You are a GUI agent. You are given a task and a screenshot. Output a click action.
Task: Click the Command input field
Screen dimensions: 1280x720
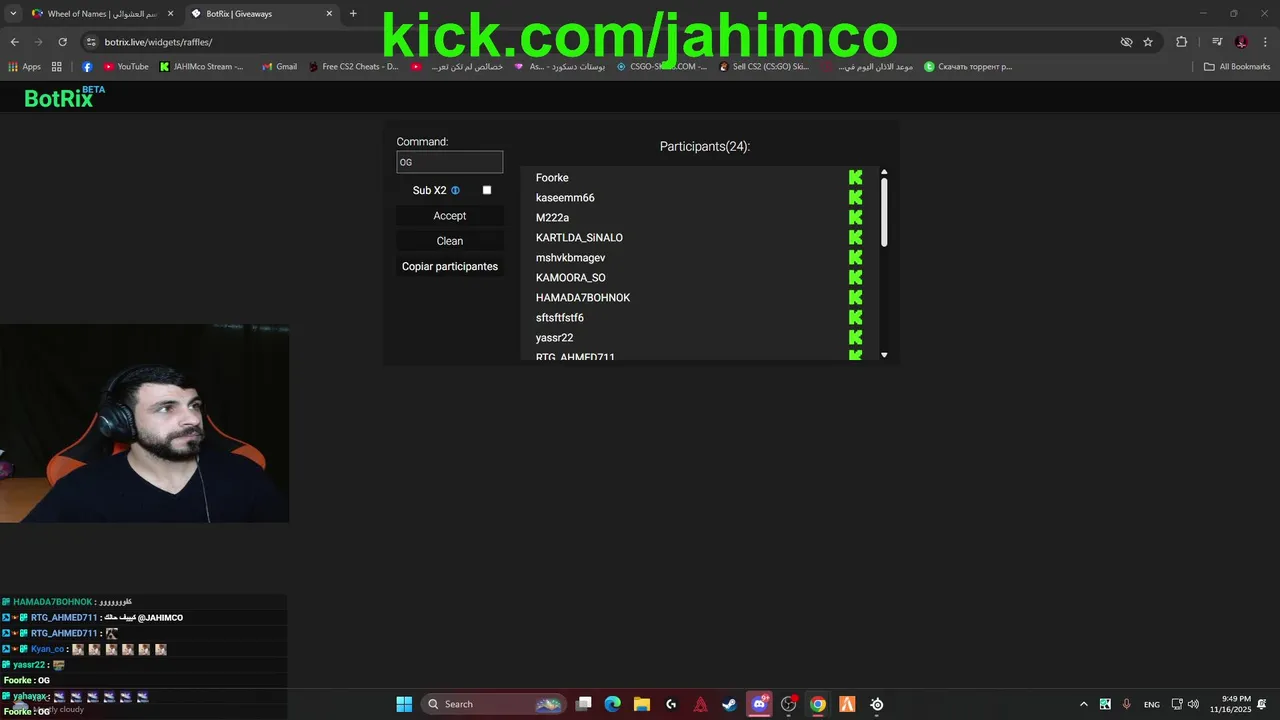point(450,162)
